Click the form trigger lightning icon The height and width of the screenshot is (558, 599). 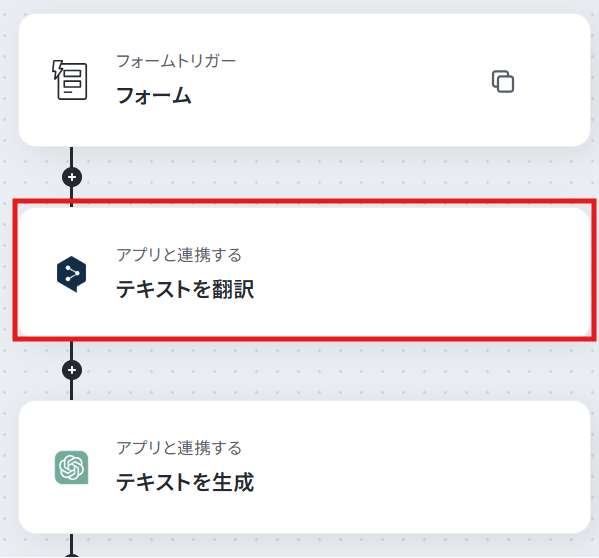(70, 80)
